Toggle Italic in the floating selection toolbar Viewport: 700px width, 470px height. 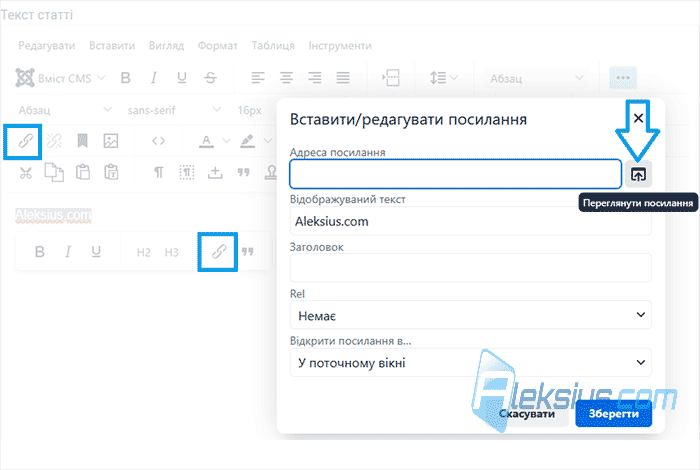[68, 252]
